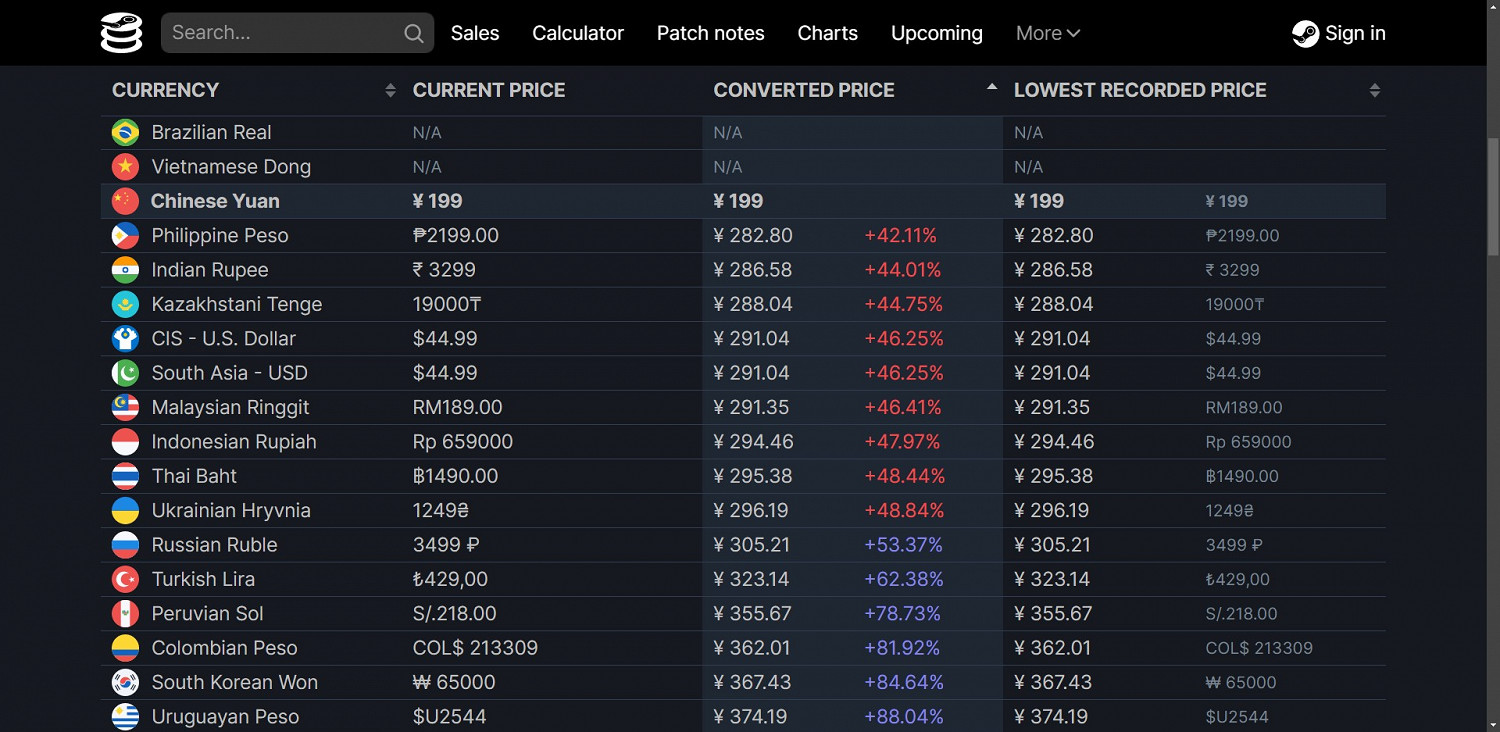1500x732 pixels.
Task: Open the Sales page
Action: (475, 33)
